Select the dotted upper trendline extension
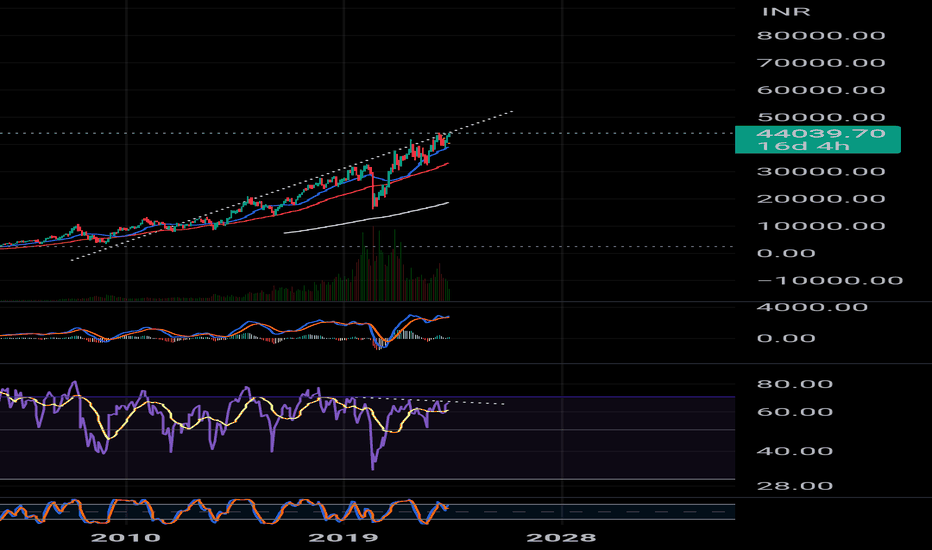Image resolution: width=932 pixels, height=550 pixels. tap(481, 122)
